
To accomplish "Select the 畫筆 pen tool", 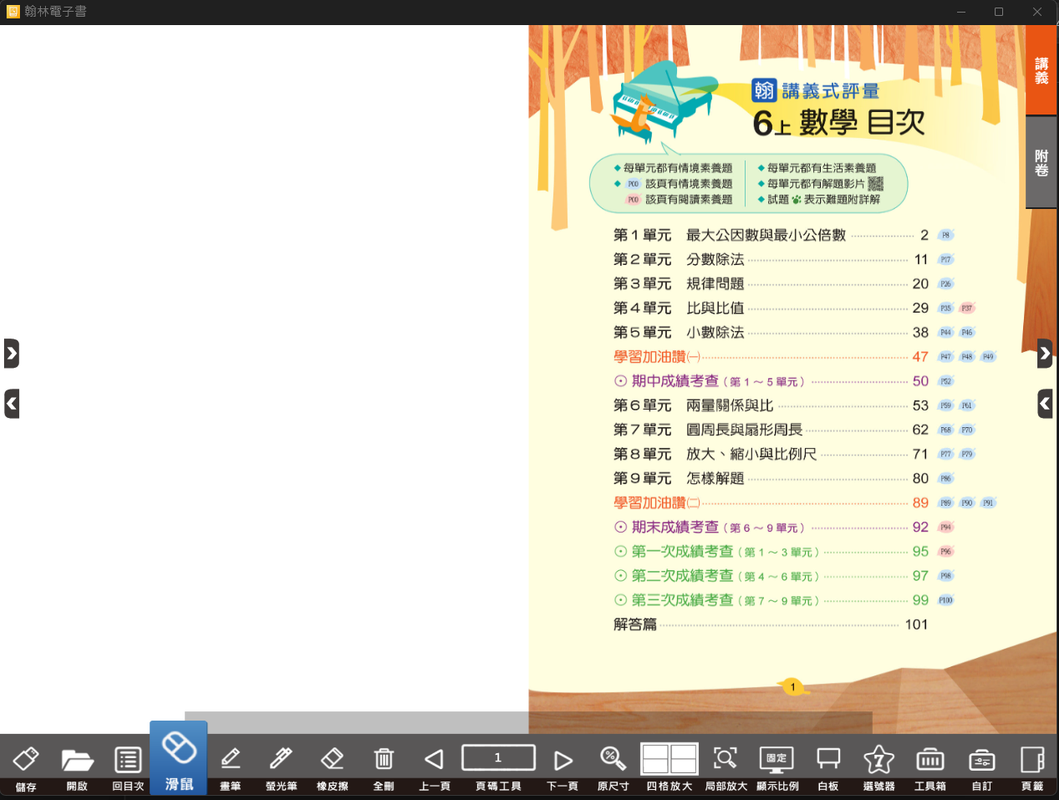I will coord(230,759).
